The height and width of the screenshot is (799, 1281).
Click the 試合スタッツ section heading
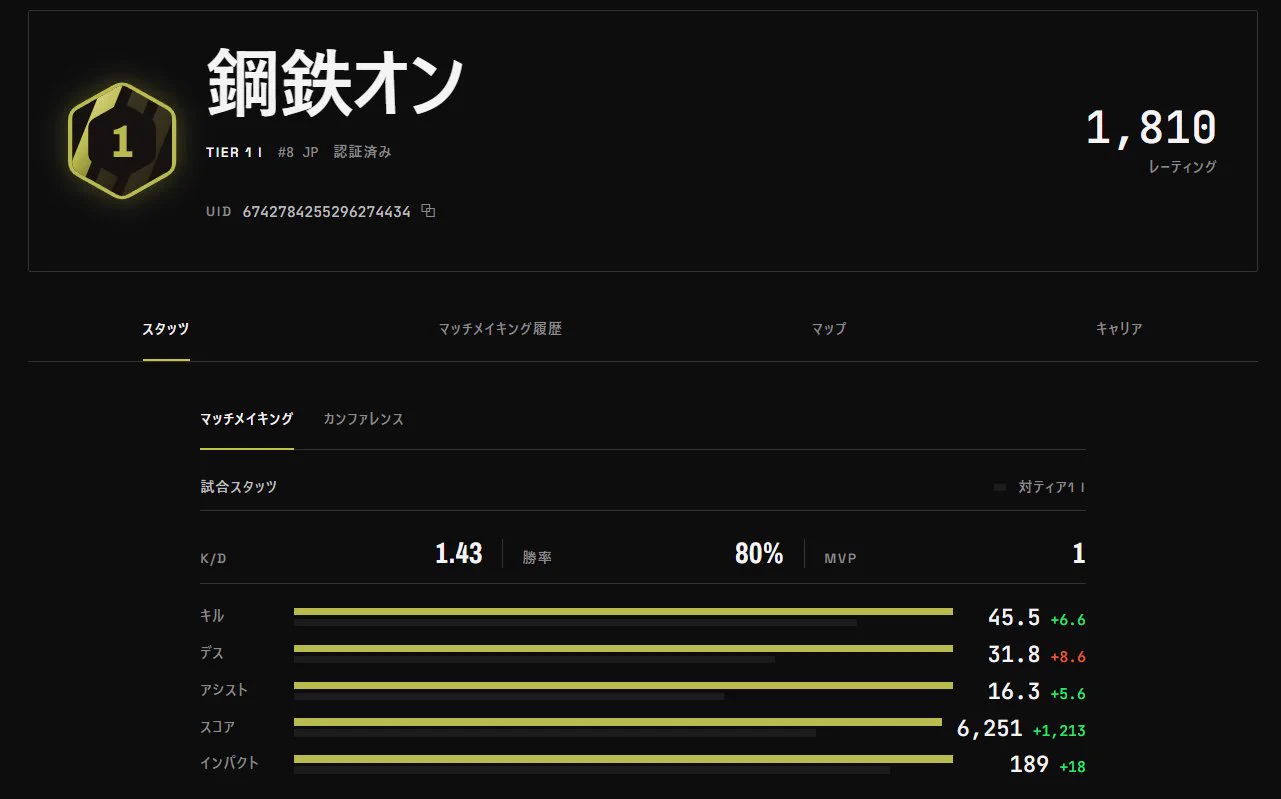(x=238, y=487)
